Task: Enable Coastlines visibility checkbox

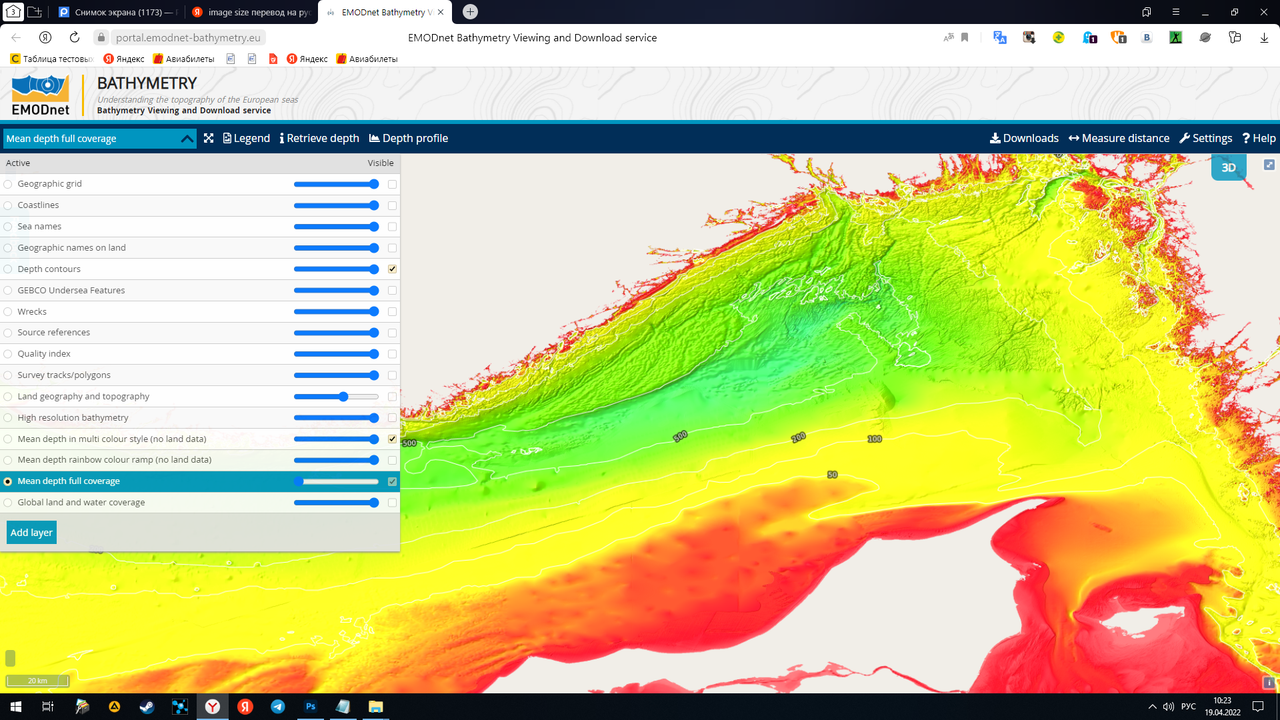Action: 392,205
